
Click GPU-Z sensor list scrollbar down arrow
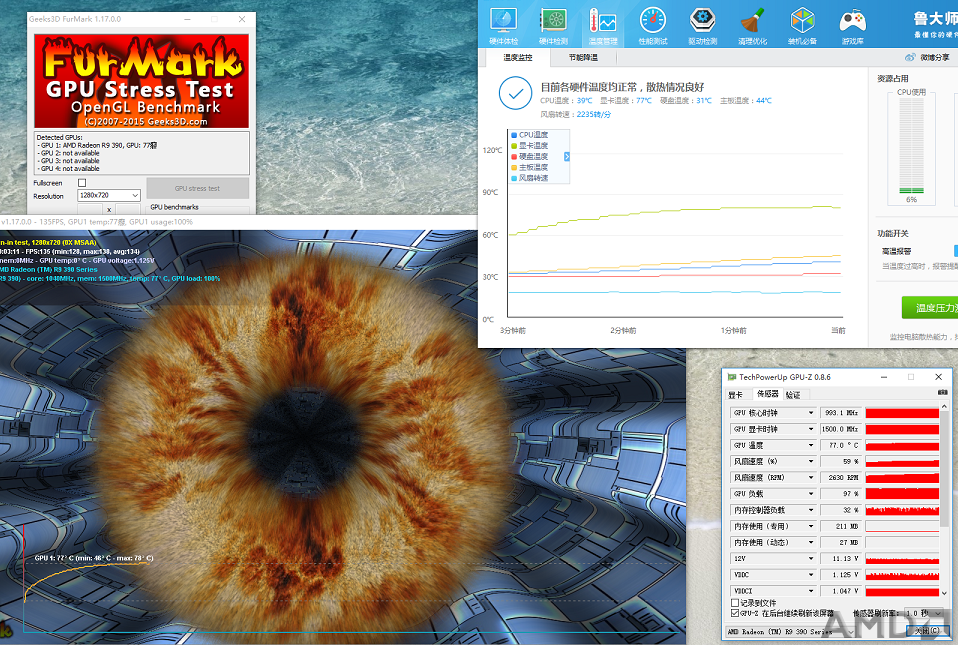point(944,593)
